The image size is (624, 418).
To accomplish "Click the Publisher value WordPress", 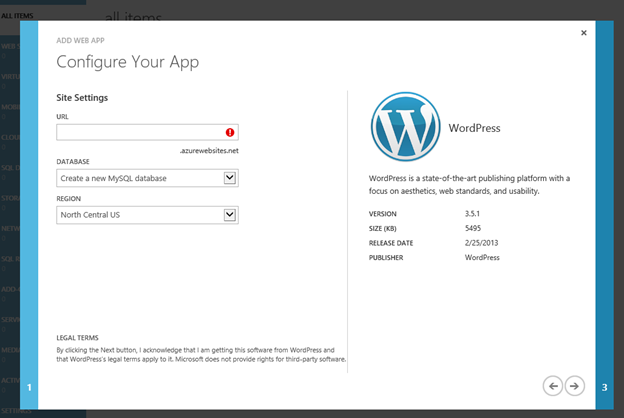I will [x=482, y=258].
